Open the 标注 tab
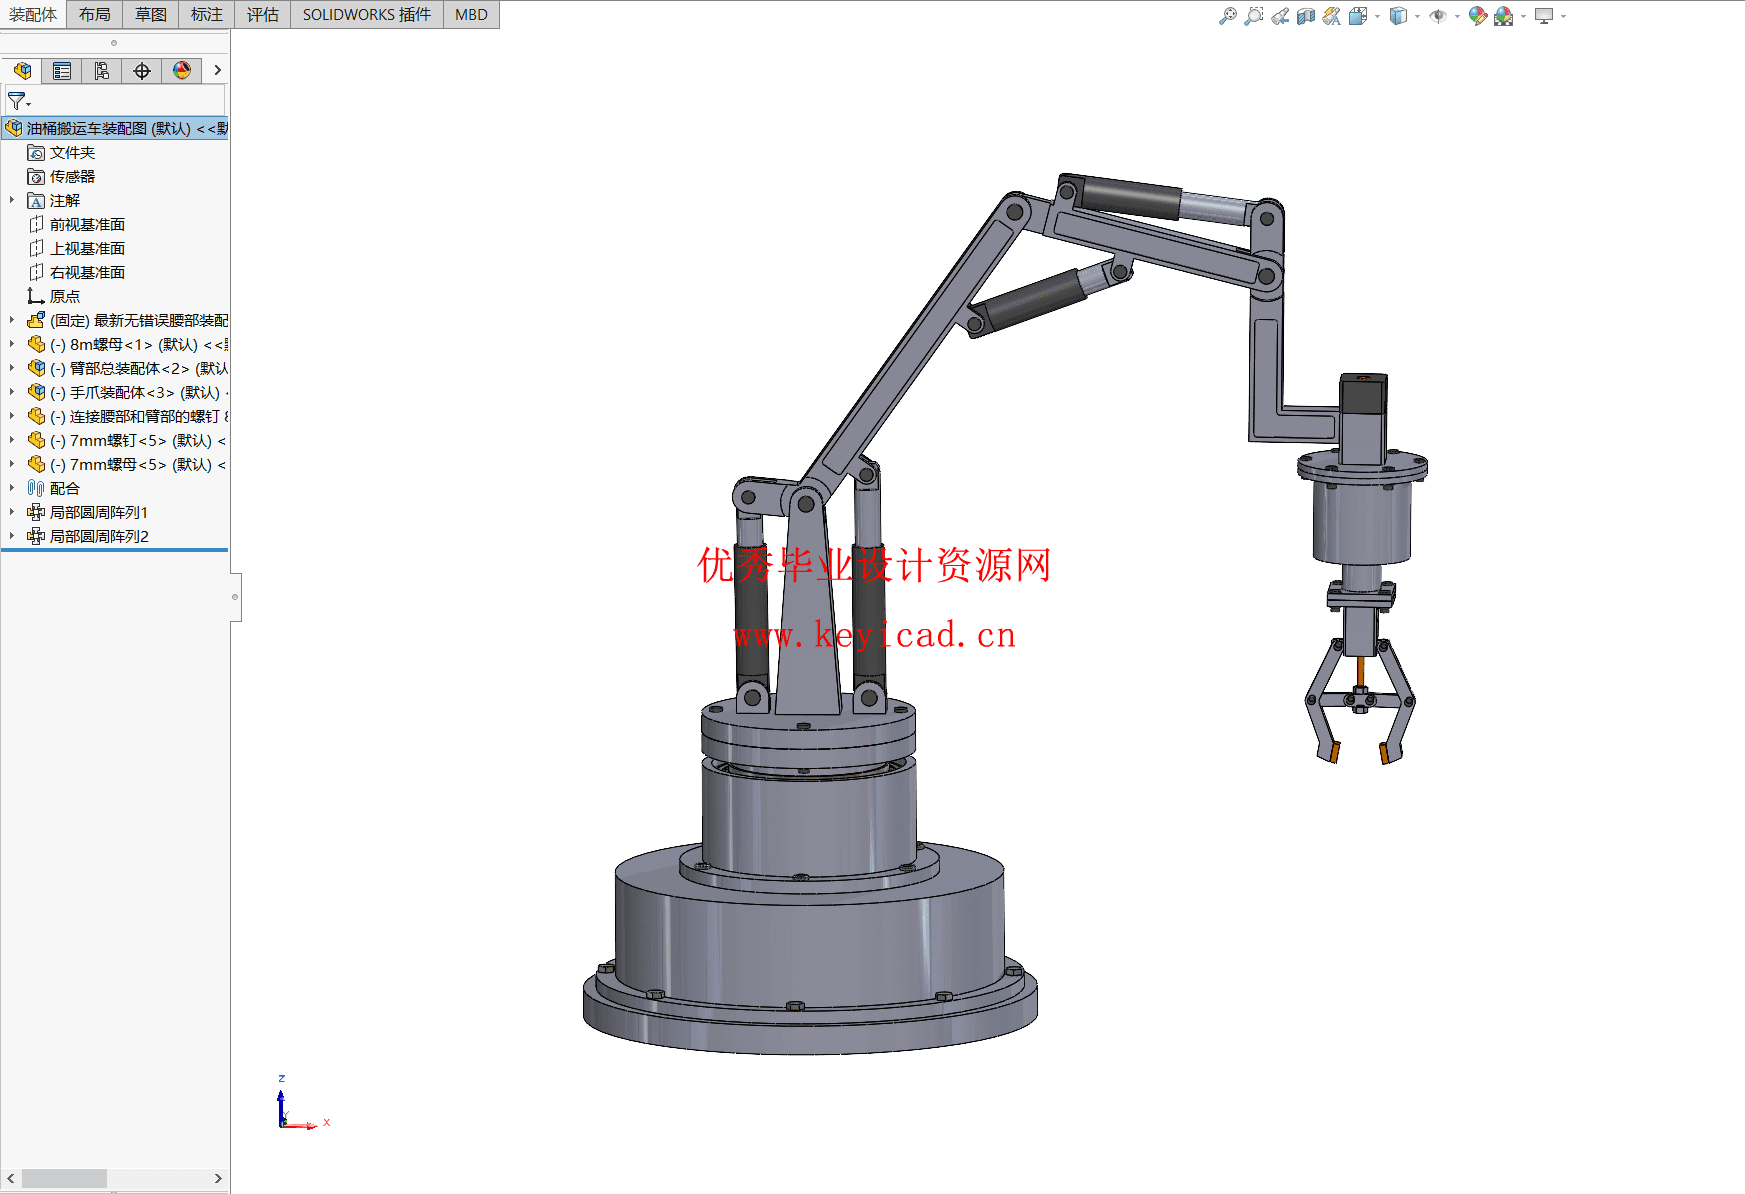1745x1194 pixels. pyautogui.click(x=206, y=14)
